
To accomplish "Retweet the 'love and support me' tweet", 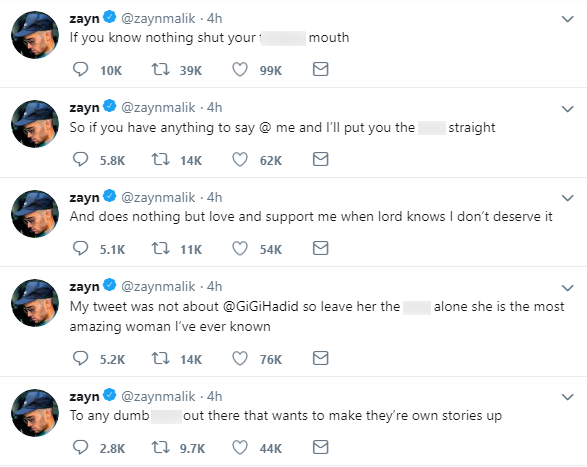I will (160, 248).
